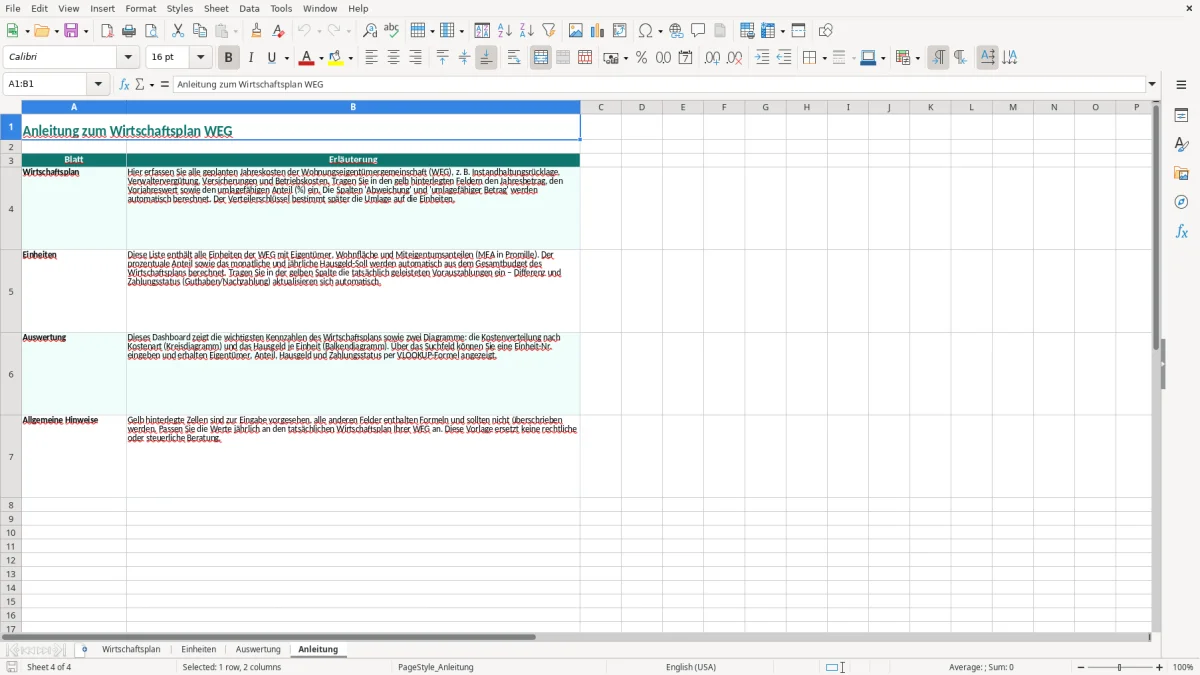Toggle Left-to-Right text direction
Image resolution: width=1200 pixels, height=675 pixels.
click(x=937, y=58)
